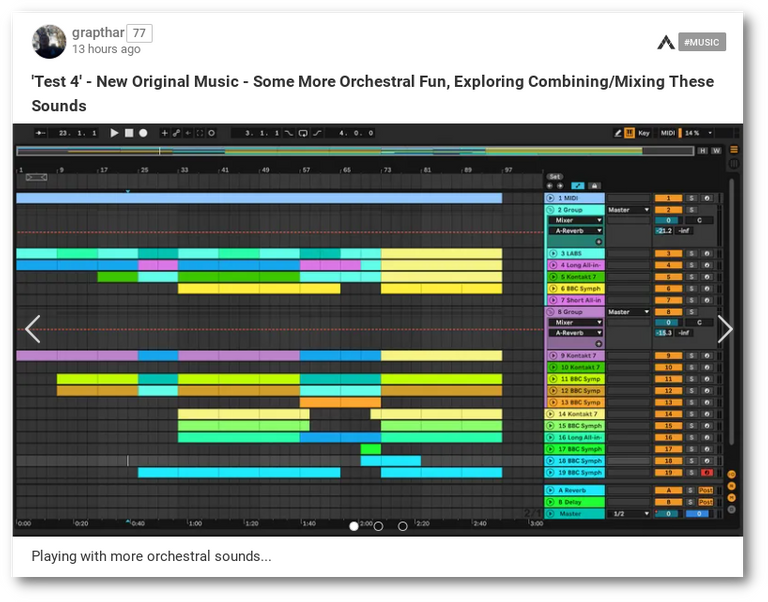The width and height of the screenshot is (768, 602).
Task: Click the Previous Locator arrow
Action: [550, 186]
